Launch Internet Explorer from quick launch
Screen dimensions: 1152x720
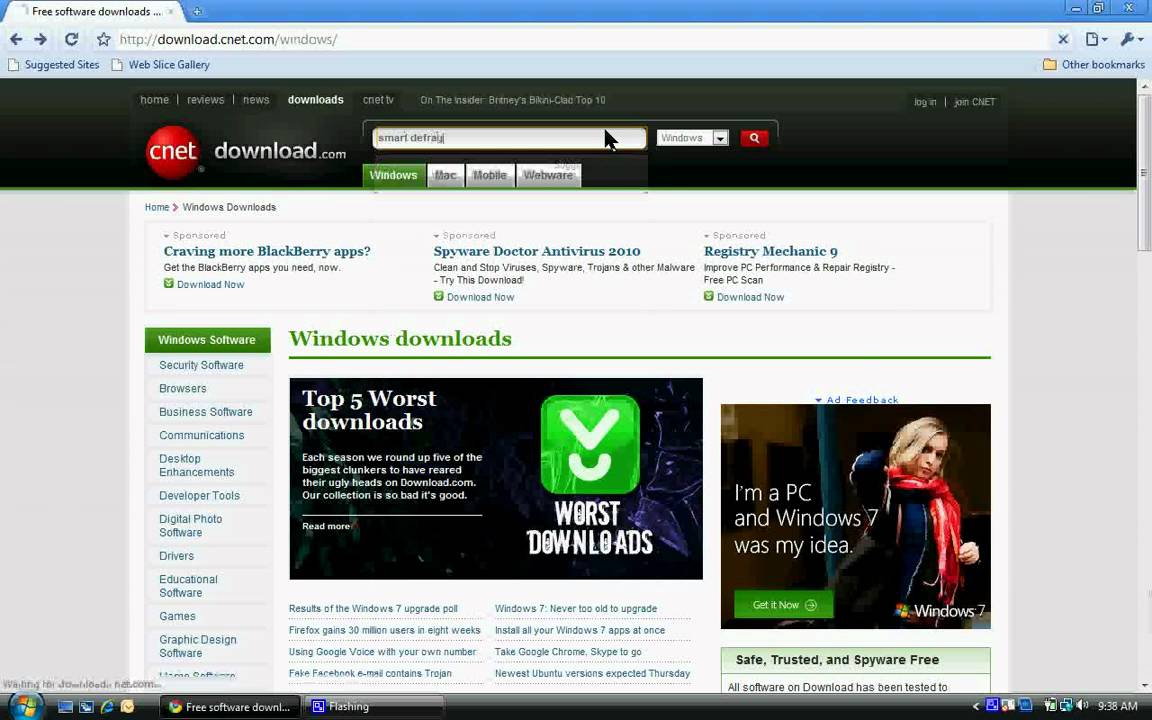coord(107,707)
